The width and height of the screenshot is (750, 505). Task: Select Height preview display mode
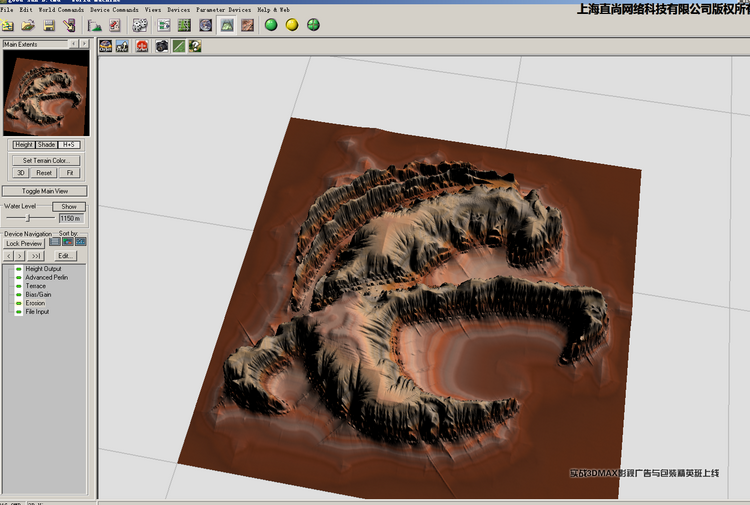point(23,144)
